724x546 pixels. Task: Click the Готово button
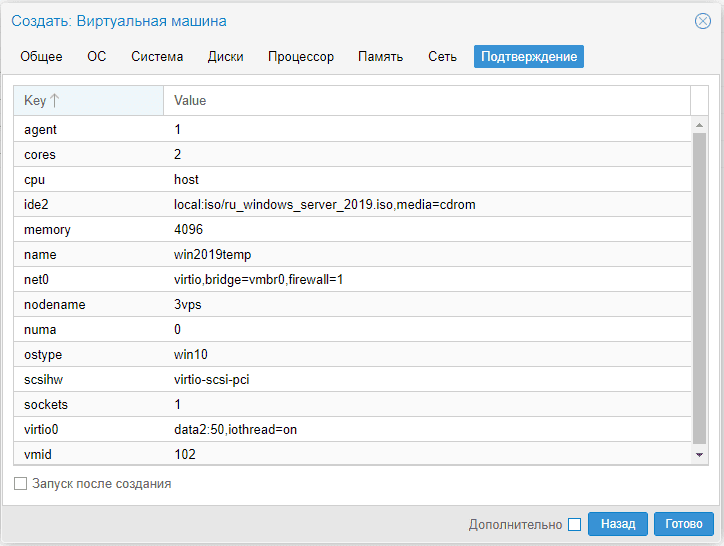tap(683, 524)
